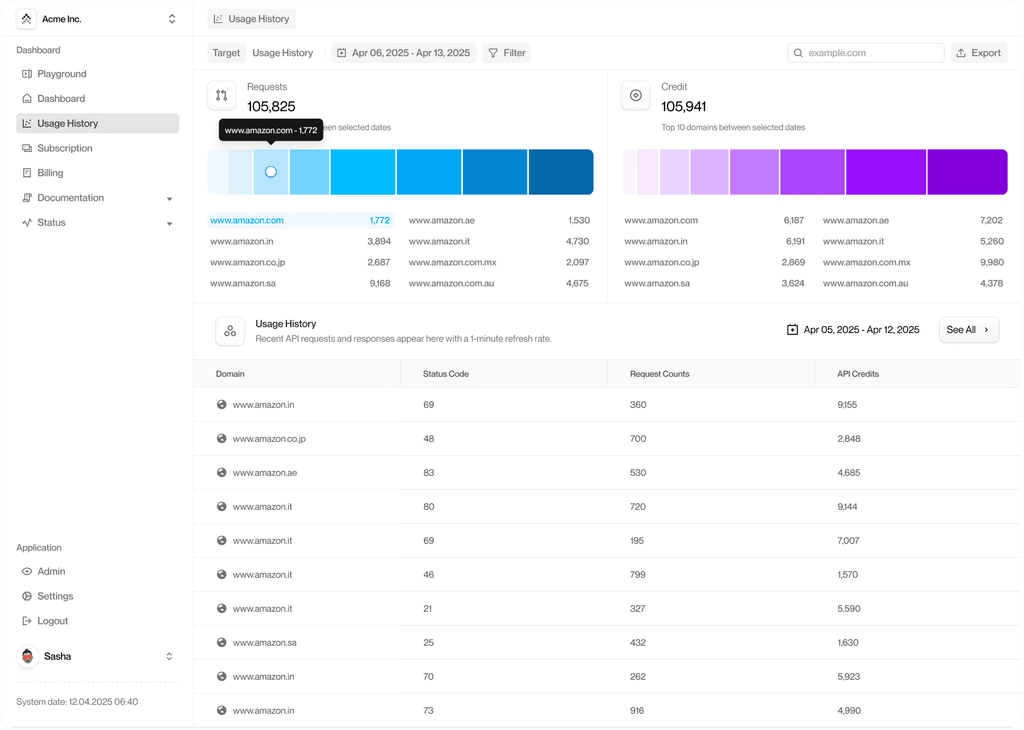Open the See All usage link
Screen dimensions: 1024x730
pos(968,330)
